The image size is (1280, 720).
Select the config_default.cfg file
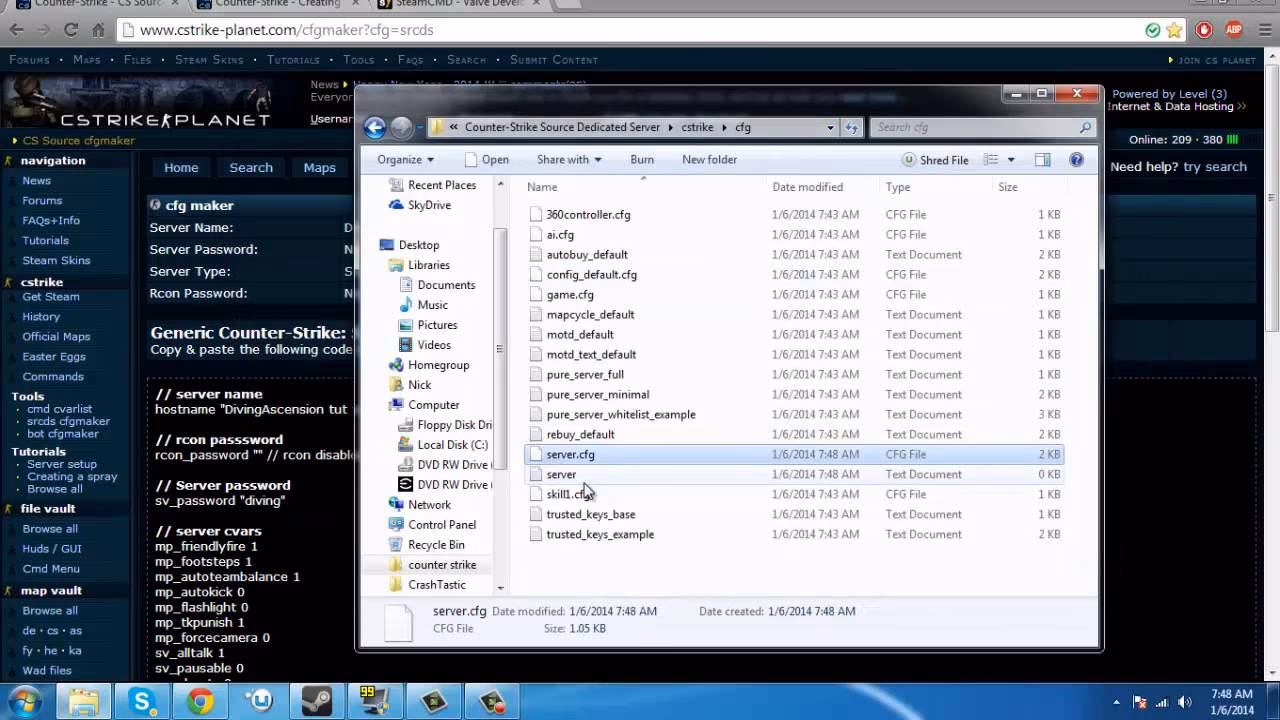pos(591,275)
